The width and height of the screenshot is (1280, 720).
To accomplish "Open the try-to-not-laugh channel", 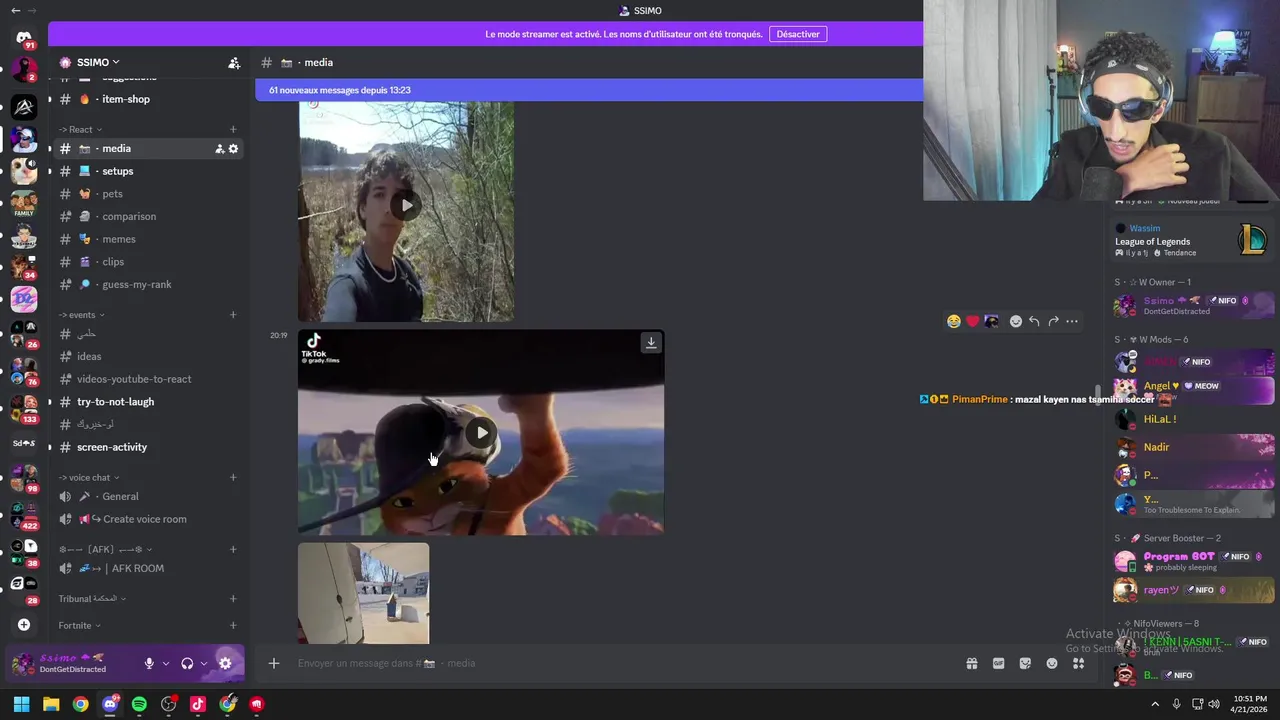I will click(148, 402).
